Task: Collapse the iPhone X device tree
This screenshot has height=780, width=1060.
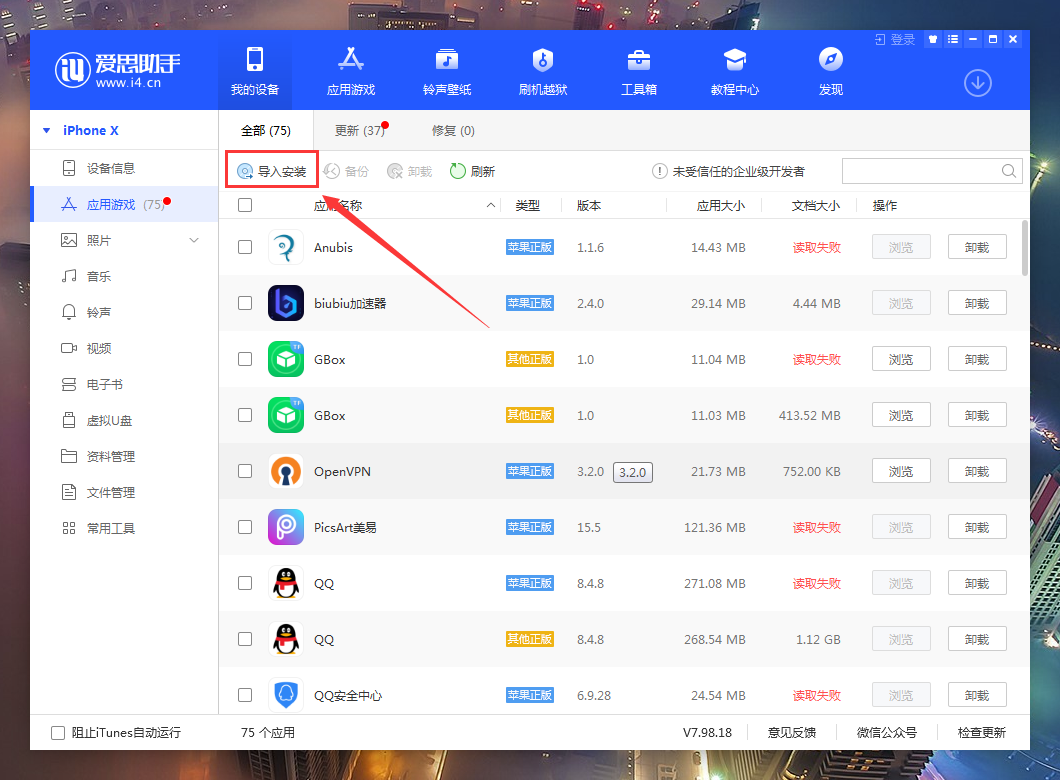Action: (x=47, y=130)
